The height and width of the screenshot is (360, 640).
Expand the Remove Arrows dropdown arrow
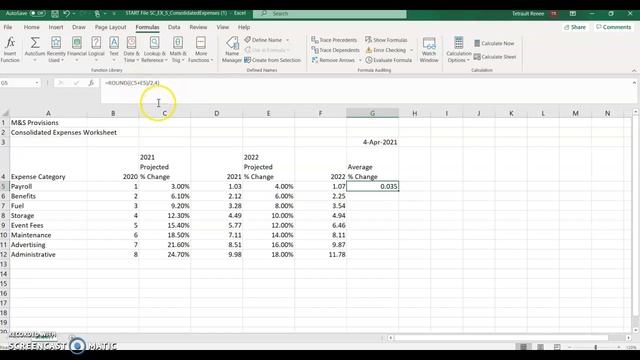pos(360,60)
